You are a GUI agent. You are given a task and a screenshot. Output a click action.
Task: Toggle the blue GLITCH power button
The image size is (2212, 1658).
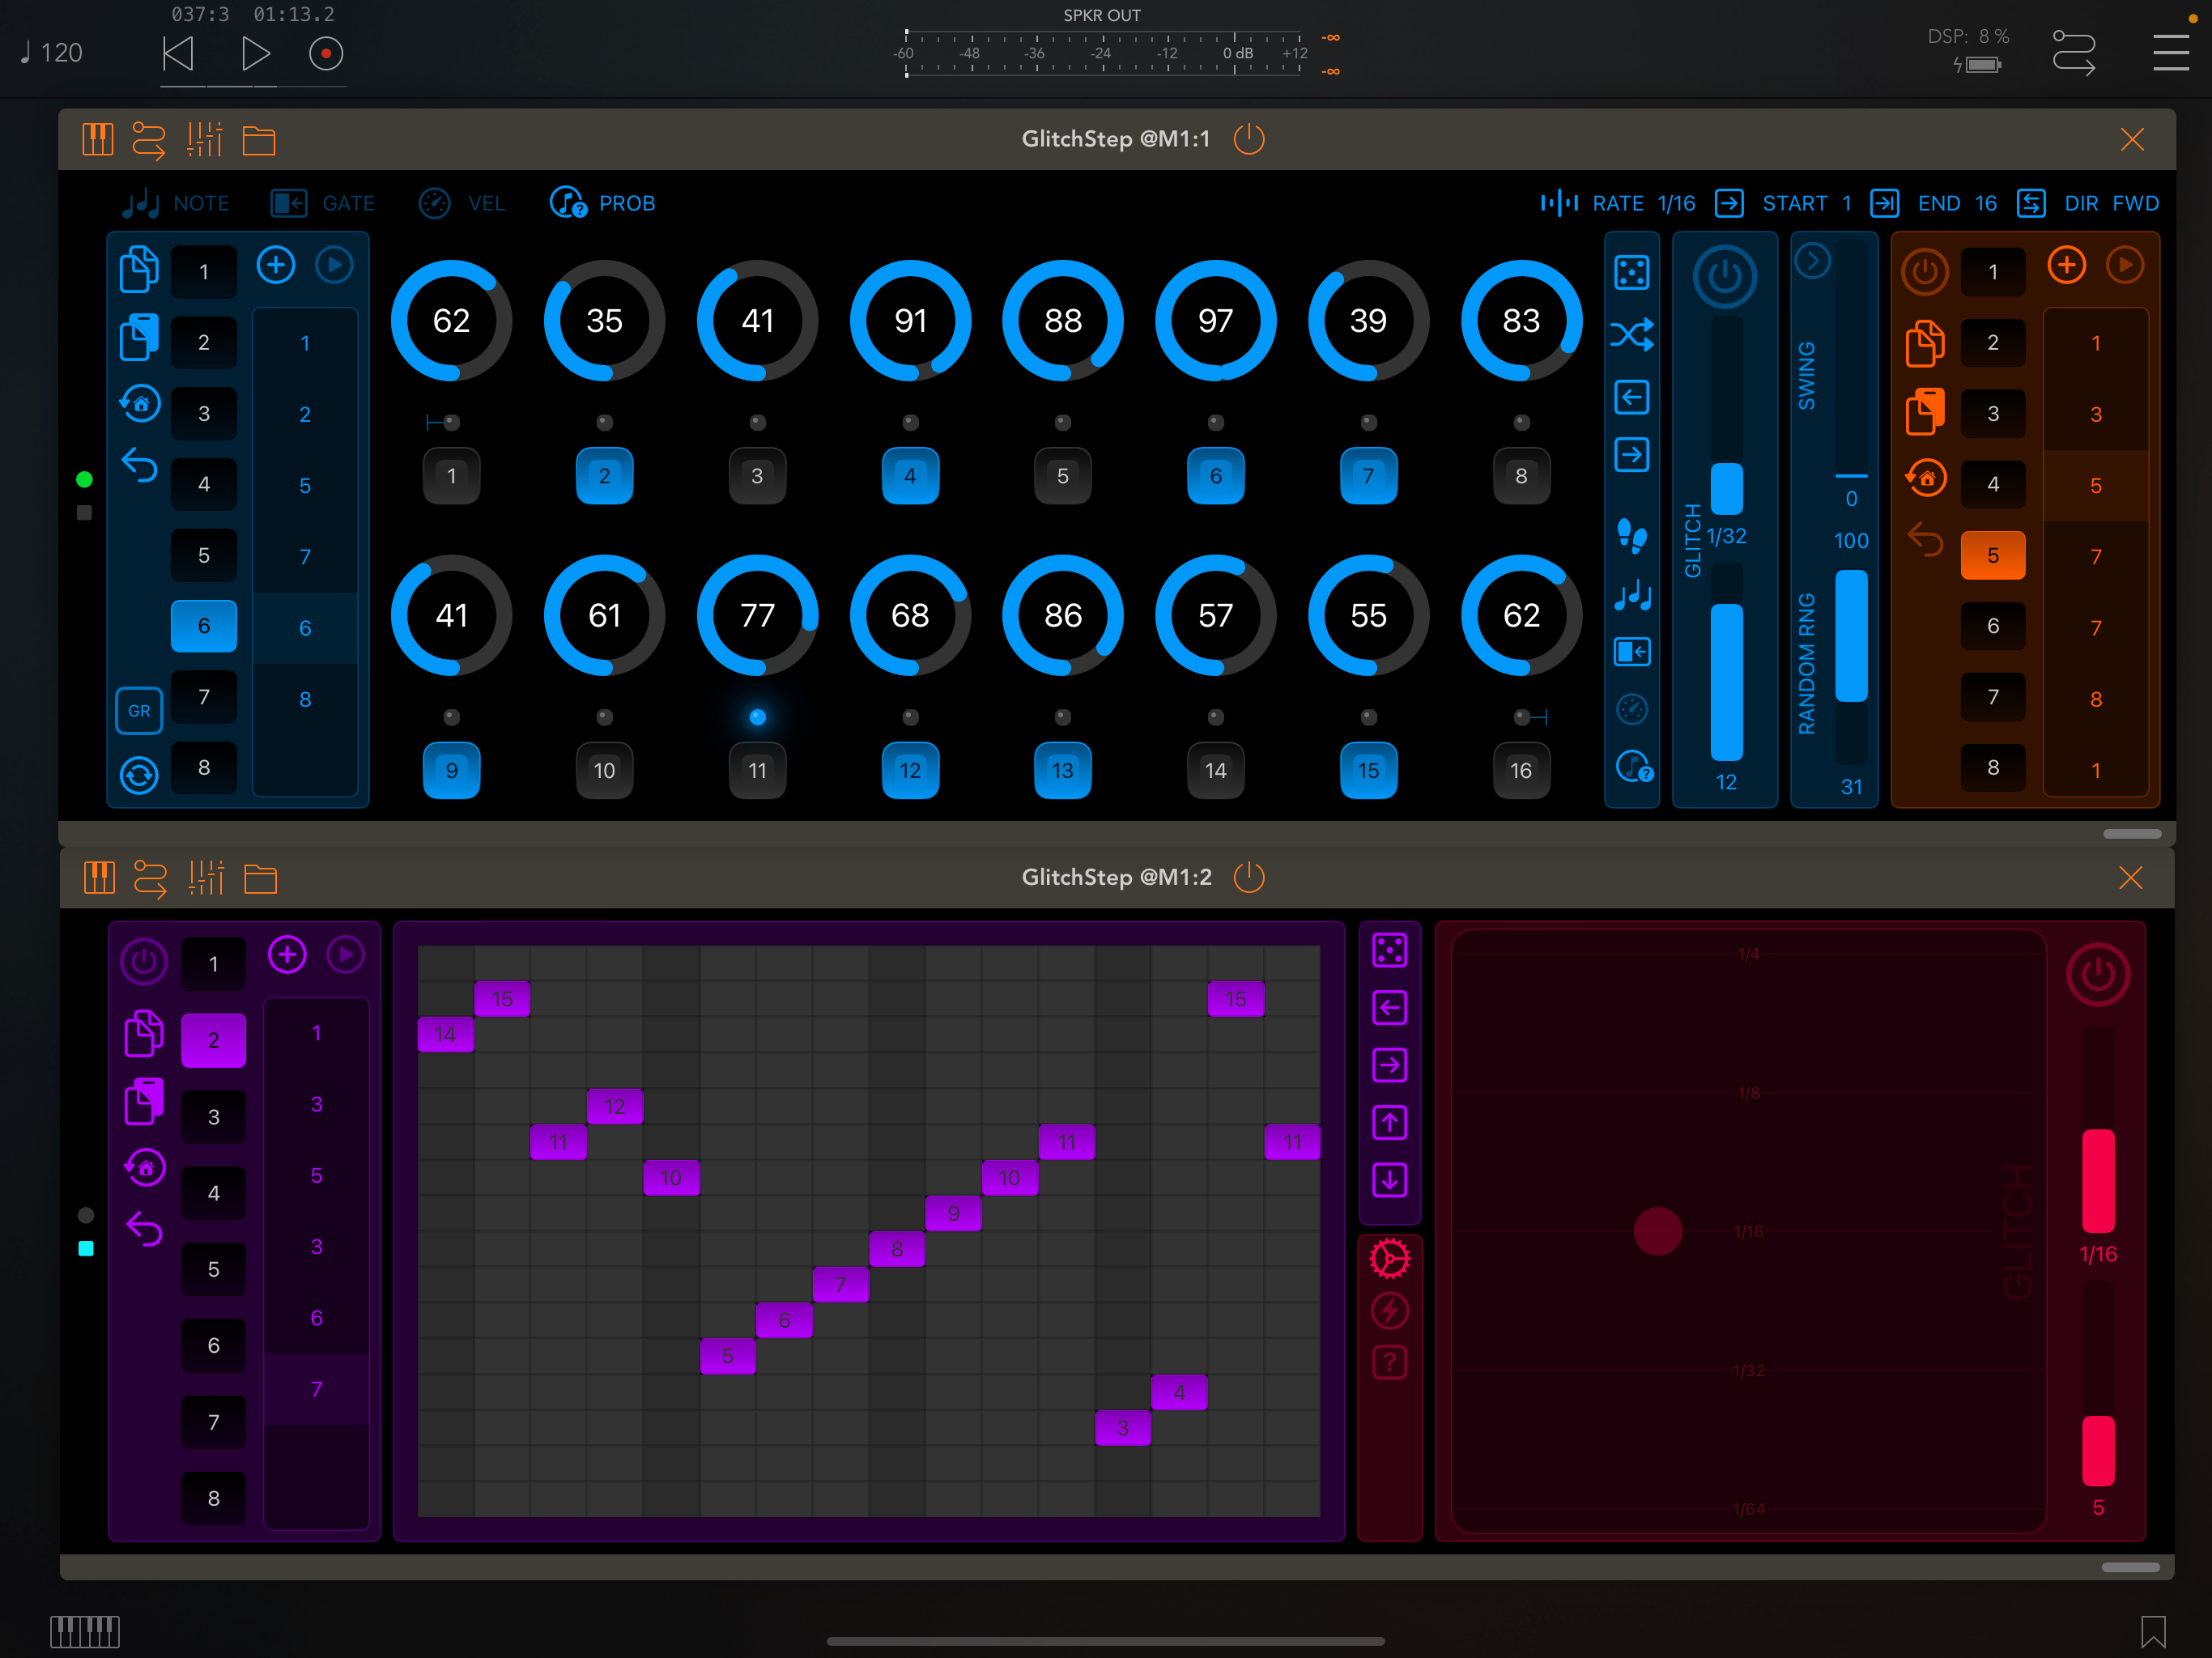[1724, 276]
